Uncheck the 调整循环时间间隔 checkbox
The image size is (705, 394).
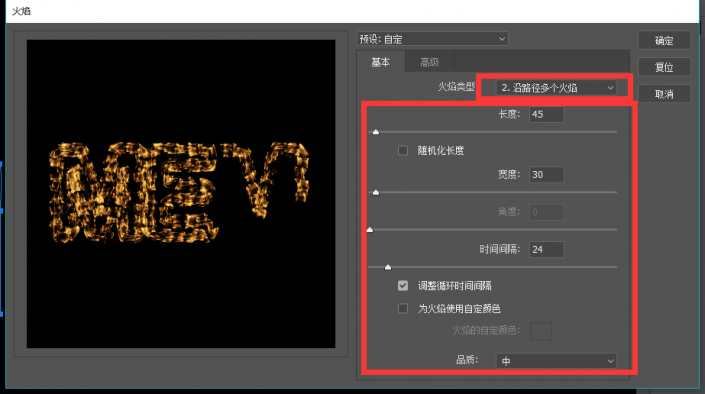coord(403,286)
